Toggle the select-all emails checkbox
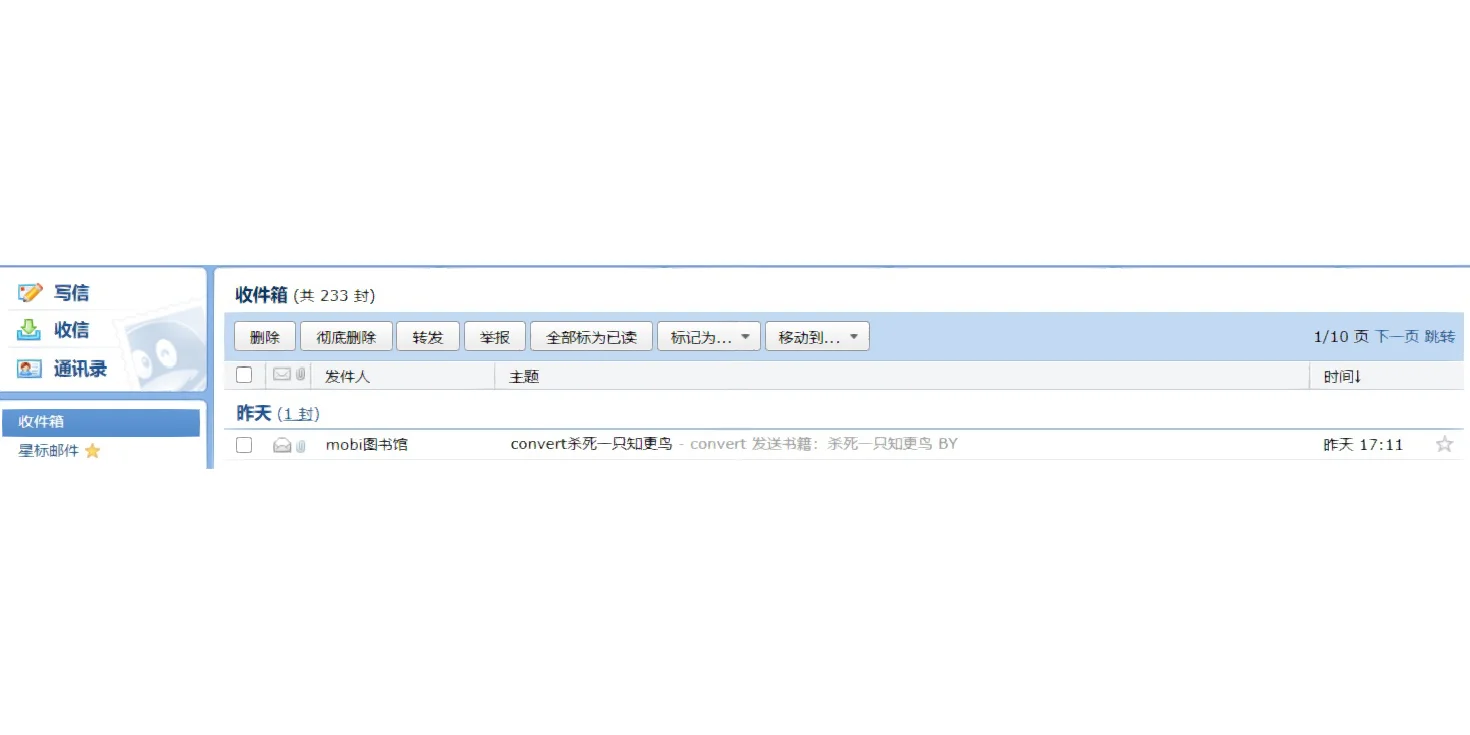Image resolution: width=1470 pixels, height=735 pixels. tap(244, 375)
